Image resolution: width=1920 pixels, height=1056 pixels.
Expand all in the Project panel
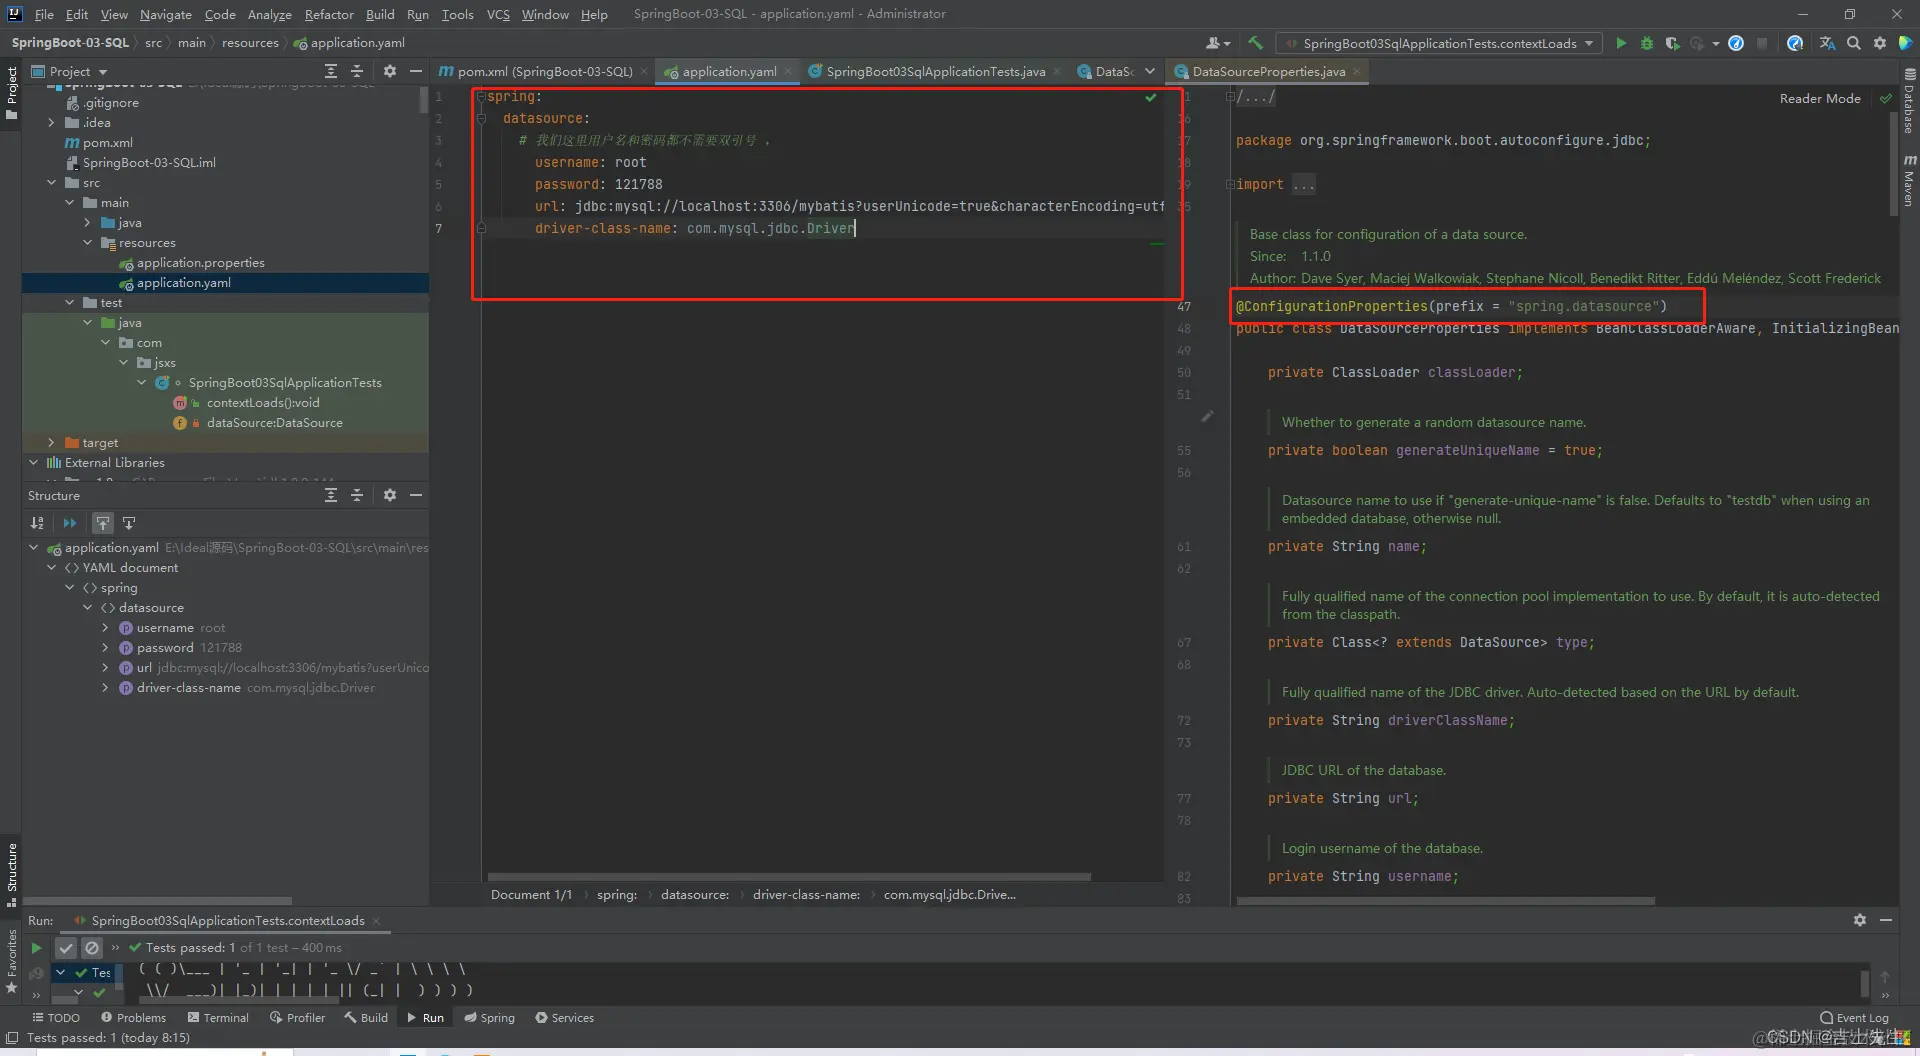[331, 71]
